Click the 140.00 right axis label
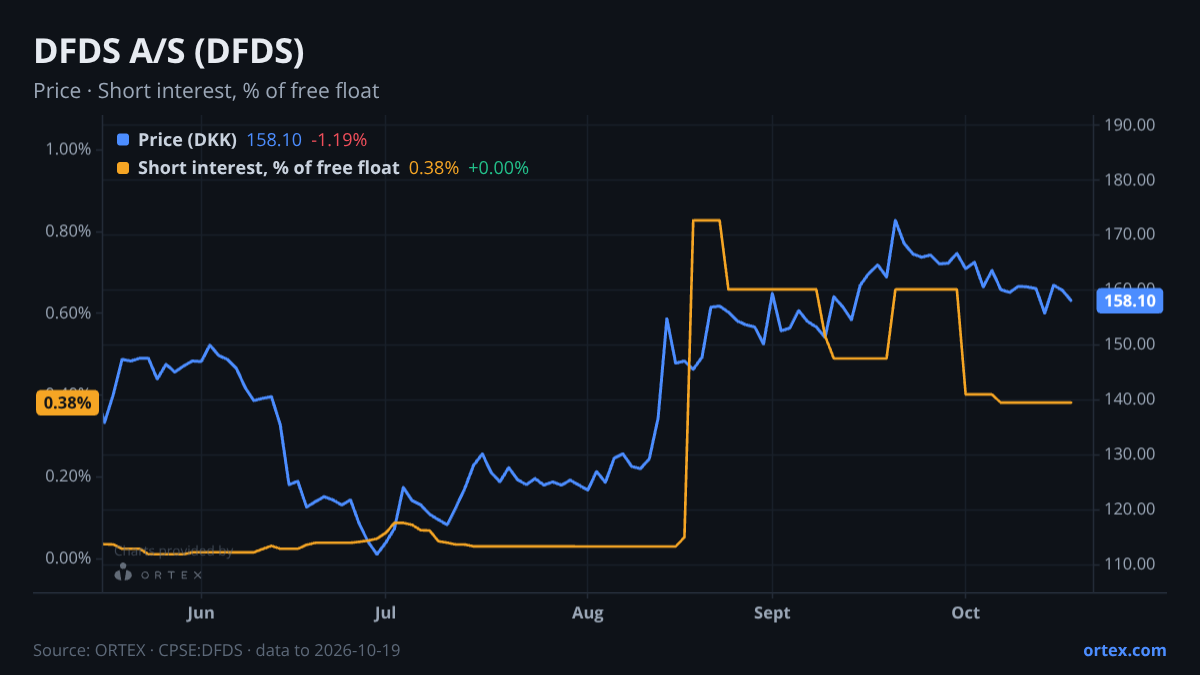 click(1130, 400)
